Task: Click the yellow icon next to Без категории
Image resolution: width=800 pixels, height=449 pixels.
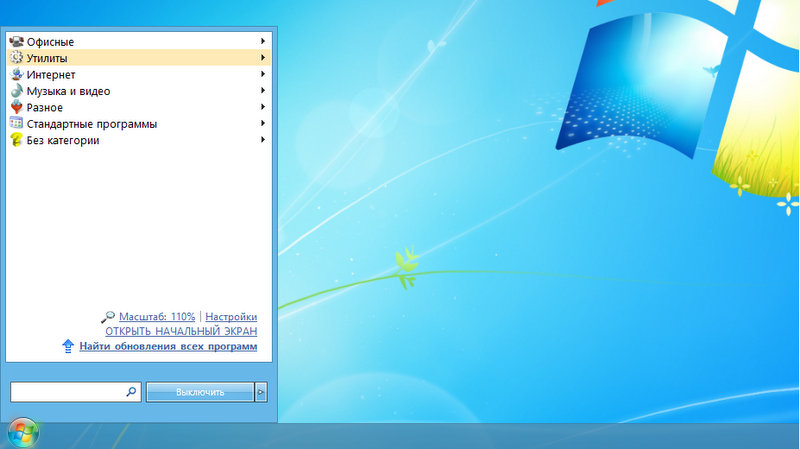Action: point(16,140)
